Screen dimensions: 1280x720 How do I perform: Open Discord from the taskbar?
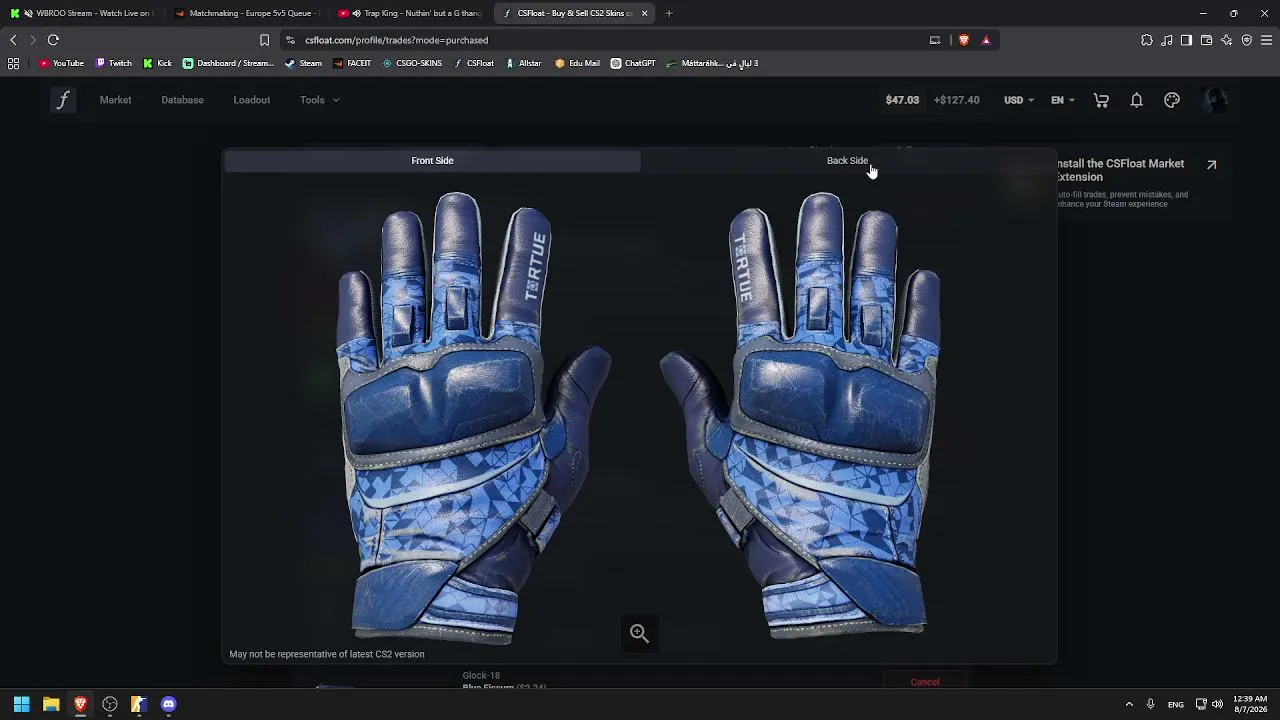tap(168, 704)
